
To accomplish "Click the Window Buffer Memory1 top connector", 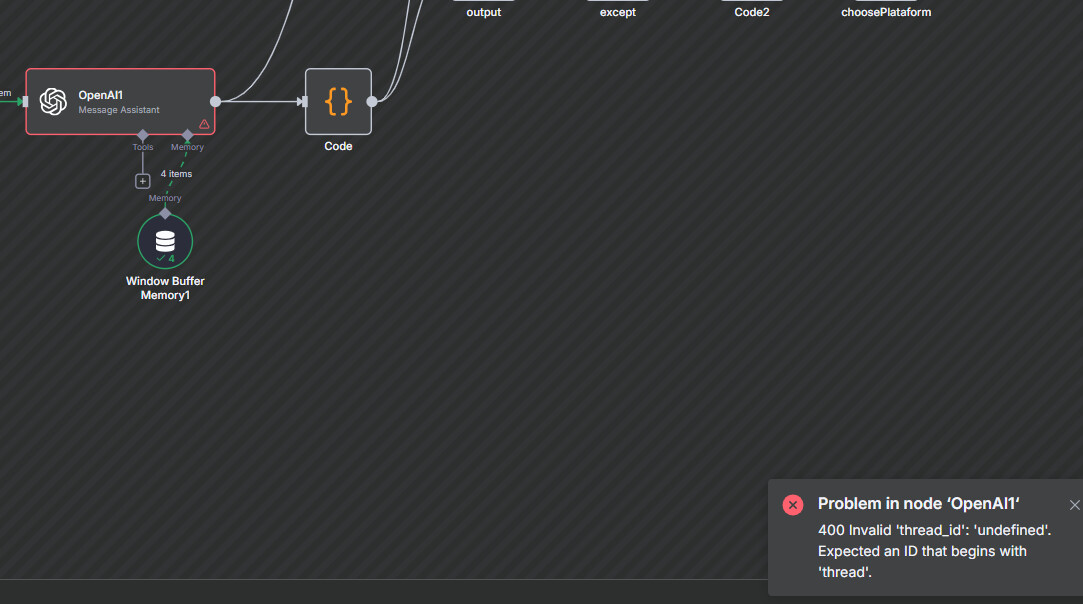I will (165, 214).
